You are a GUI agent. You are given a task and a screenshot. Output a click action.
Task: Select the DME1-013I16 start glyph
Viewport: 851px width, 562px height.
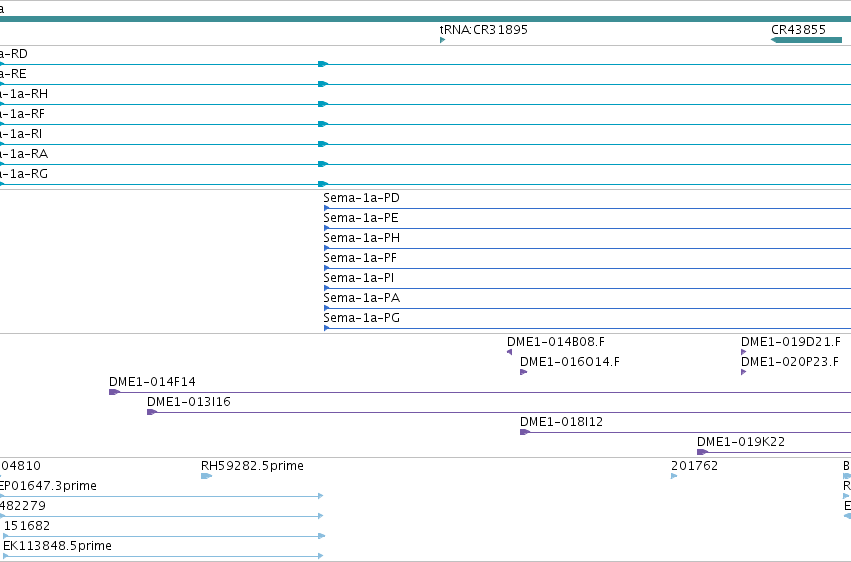pos(152,412)
